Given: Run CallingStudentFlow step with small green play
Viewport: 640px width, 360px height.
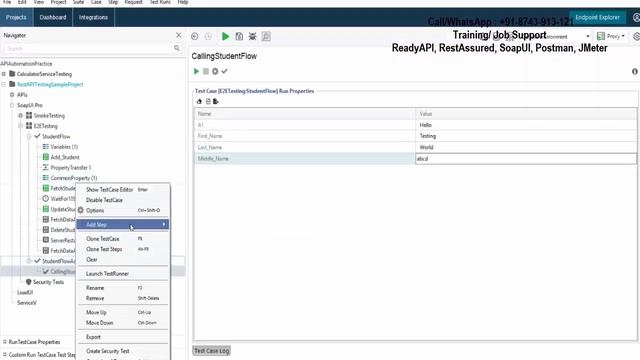Looking at the screenshot, I should pyautogui.click(x=196, y=71).
